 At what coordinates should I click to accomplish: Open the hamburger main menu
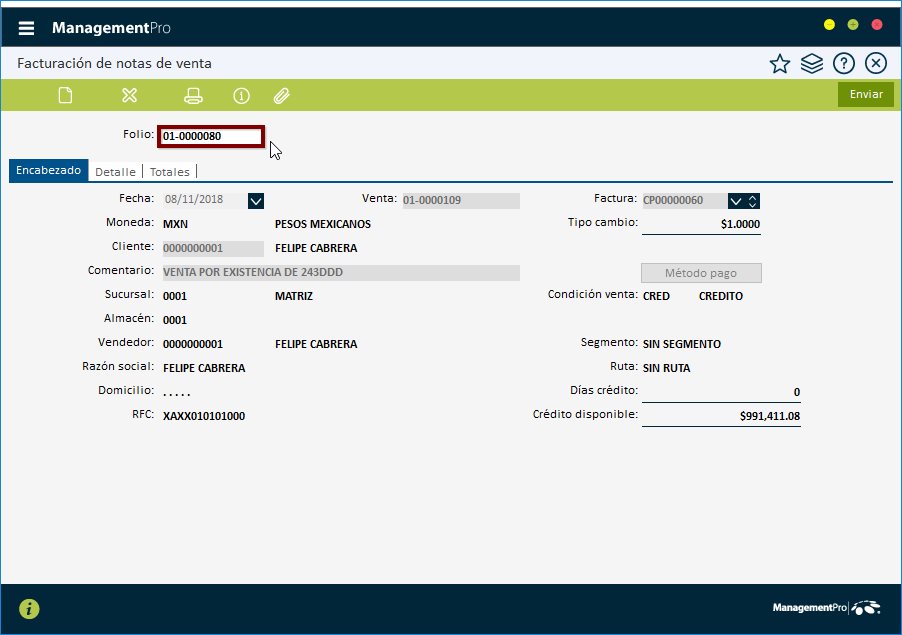tap(26, 28)
